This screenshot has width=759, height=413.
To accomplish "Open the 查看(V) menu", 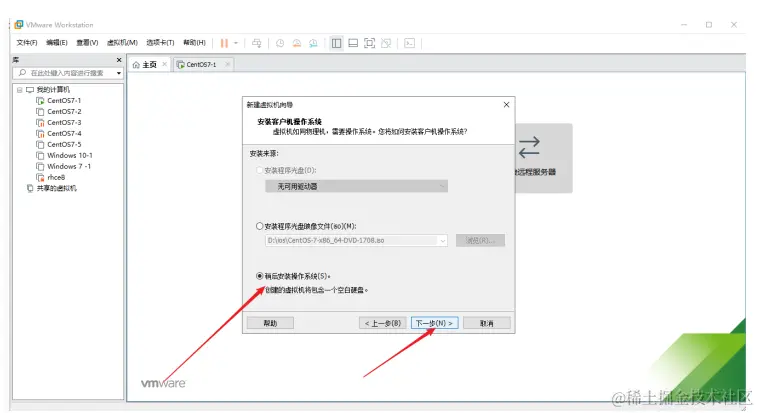I will pos(87,43).
